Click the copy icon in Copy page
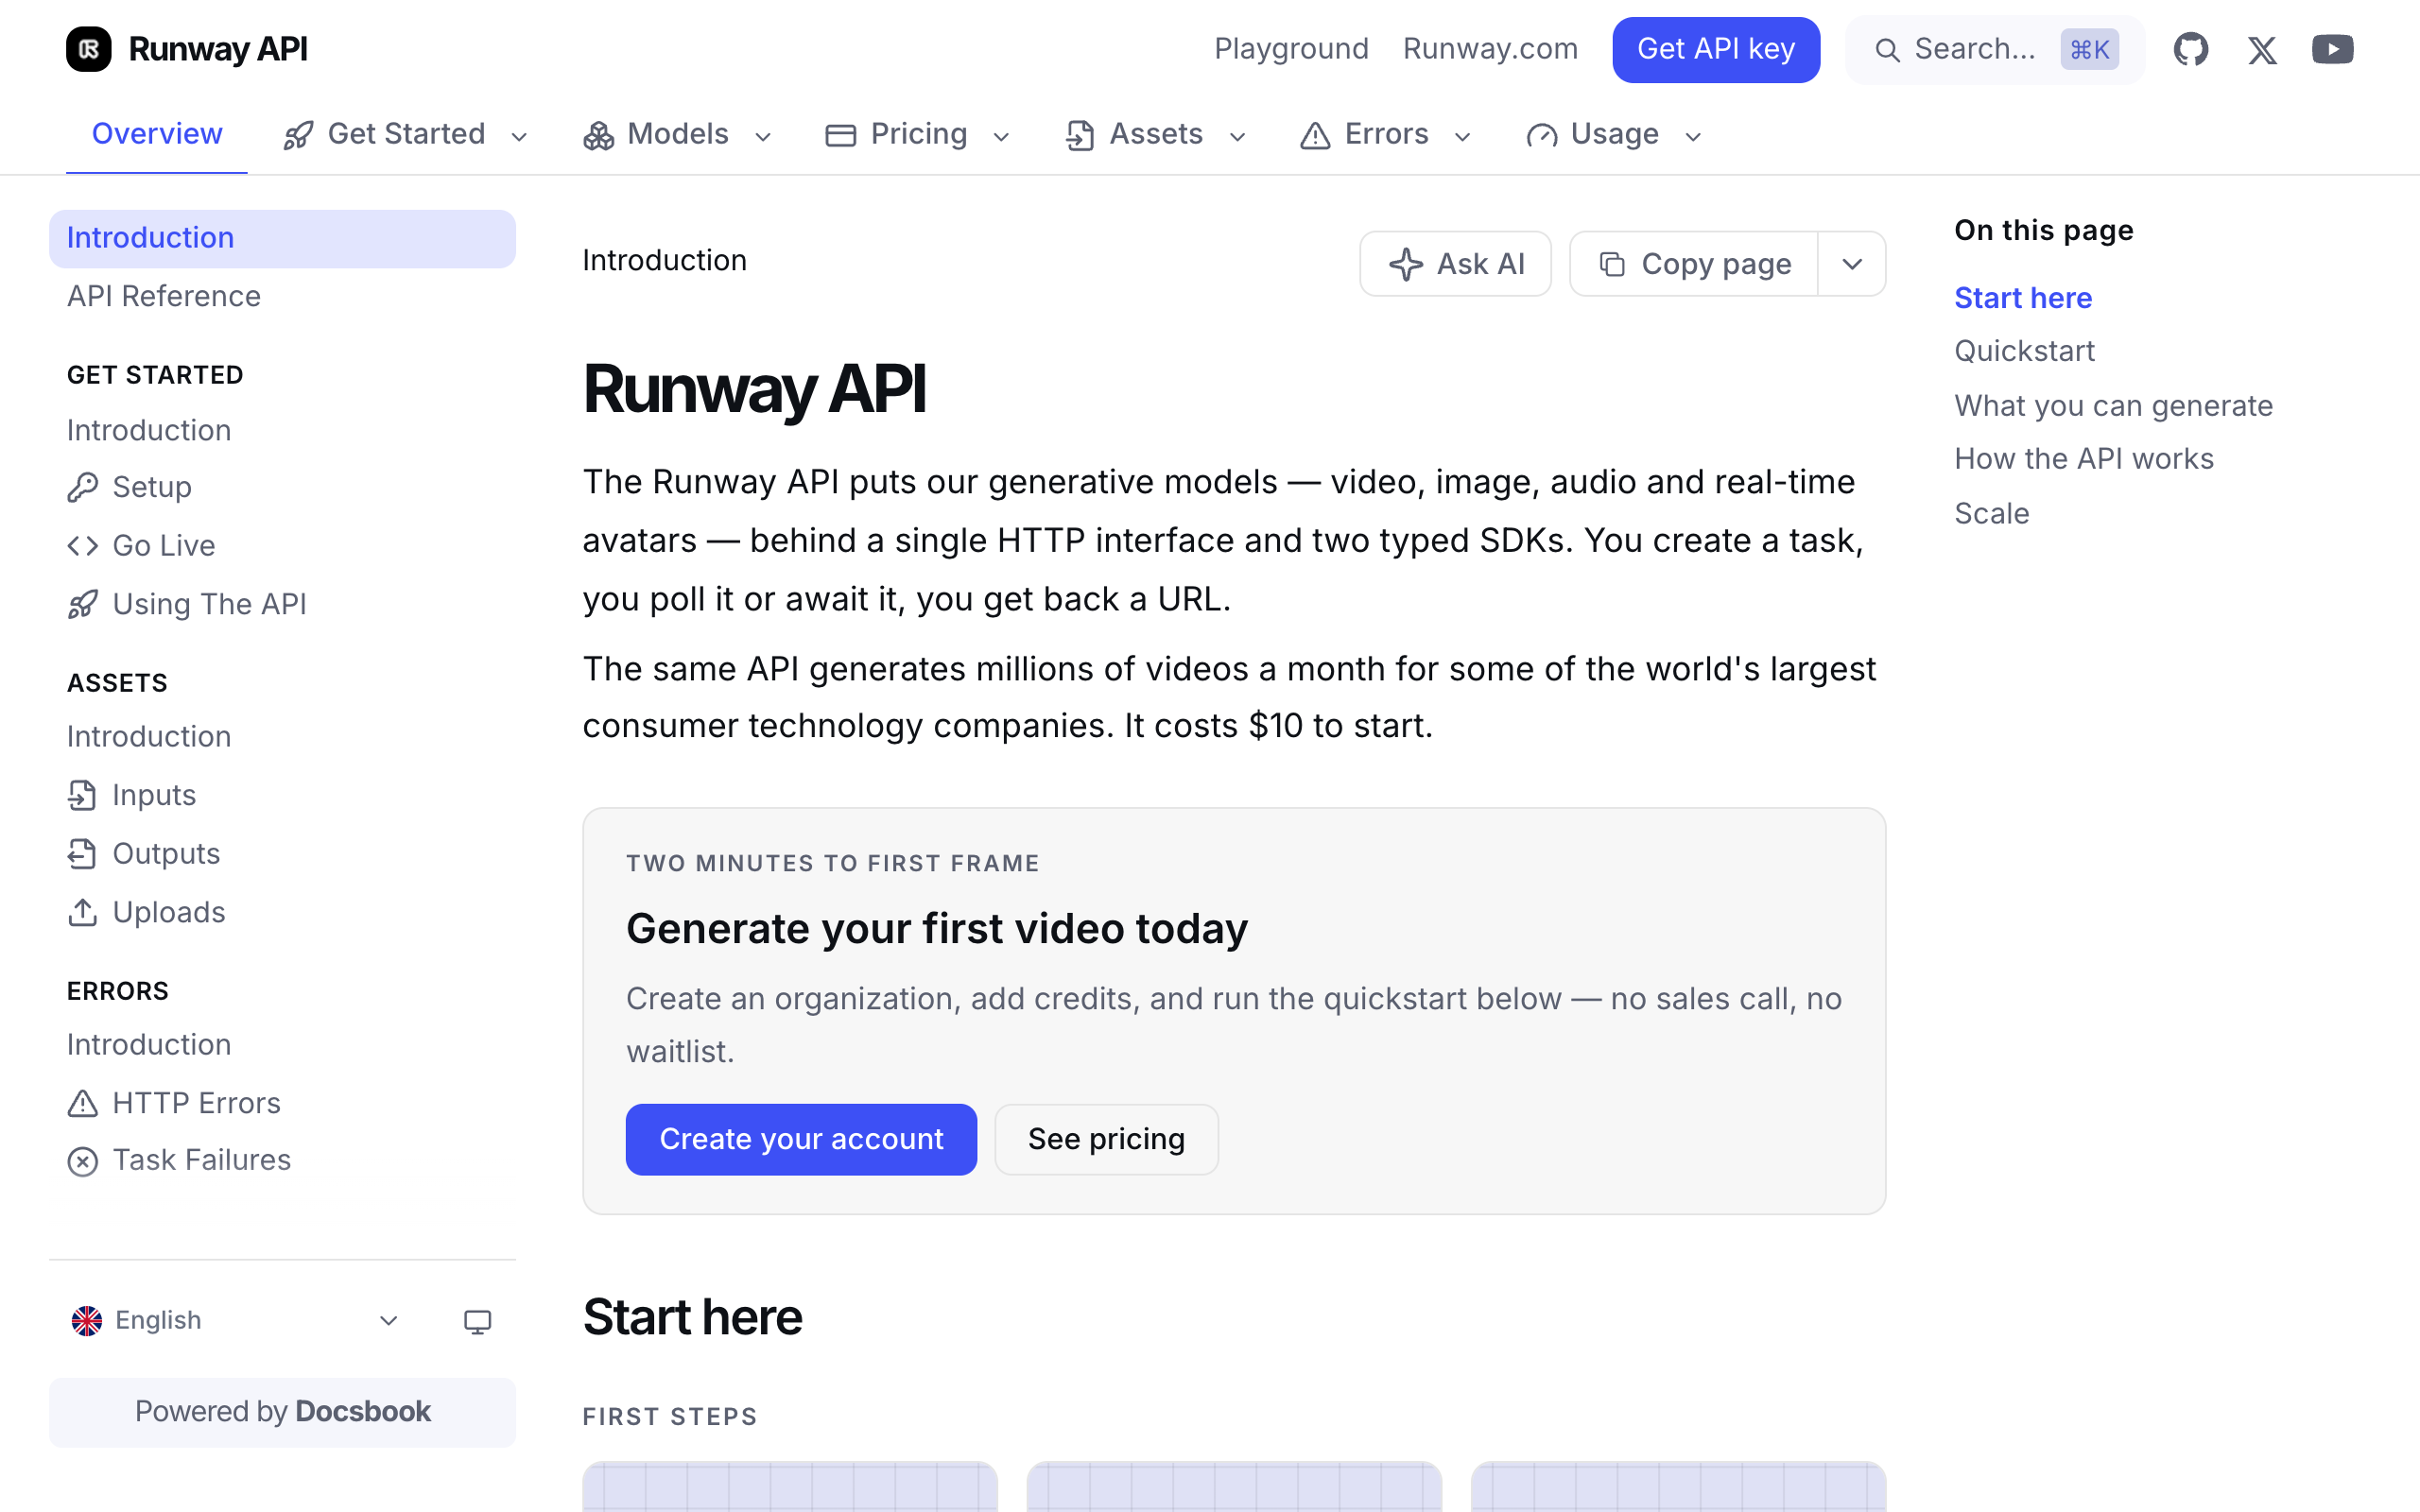Viewport: 2420px width, 1512px height. pyautogui.click(x=1612, y=264)
